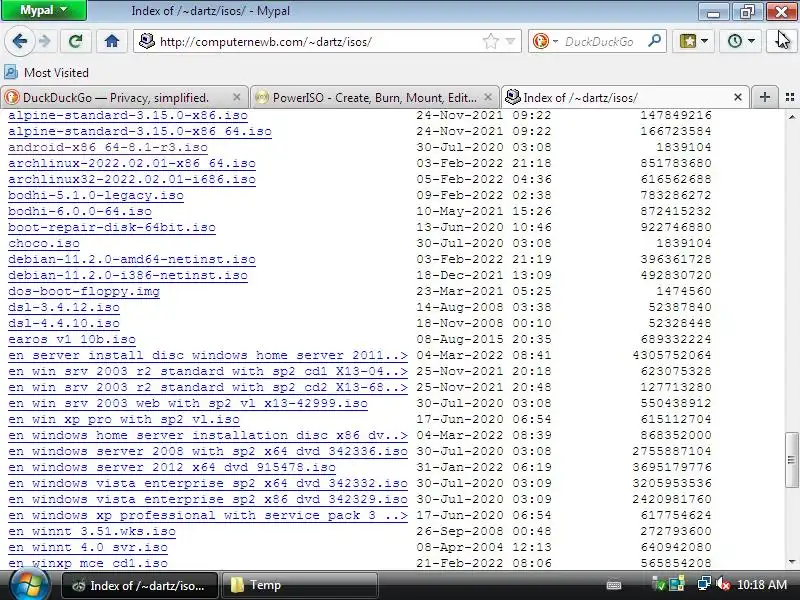Open en_windows_xp_professional service pack 3 link
Viewport: 800px width, 600px height.
(208, 515)
